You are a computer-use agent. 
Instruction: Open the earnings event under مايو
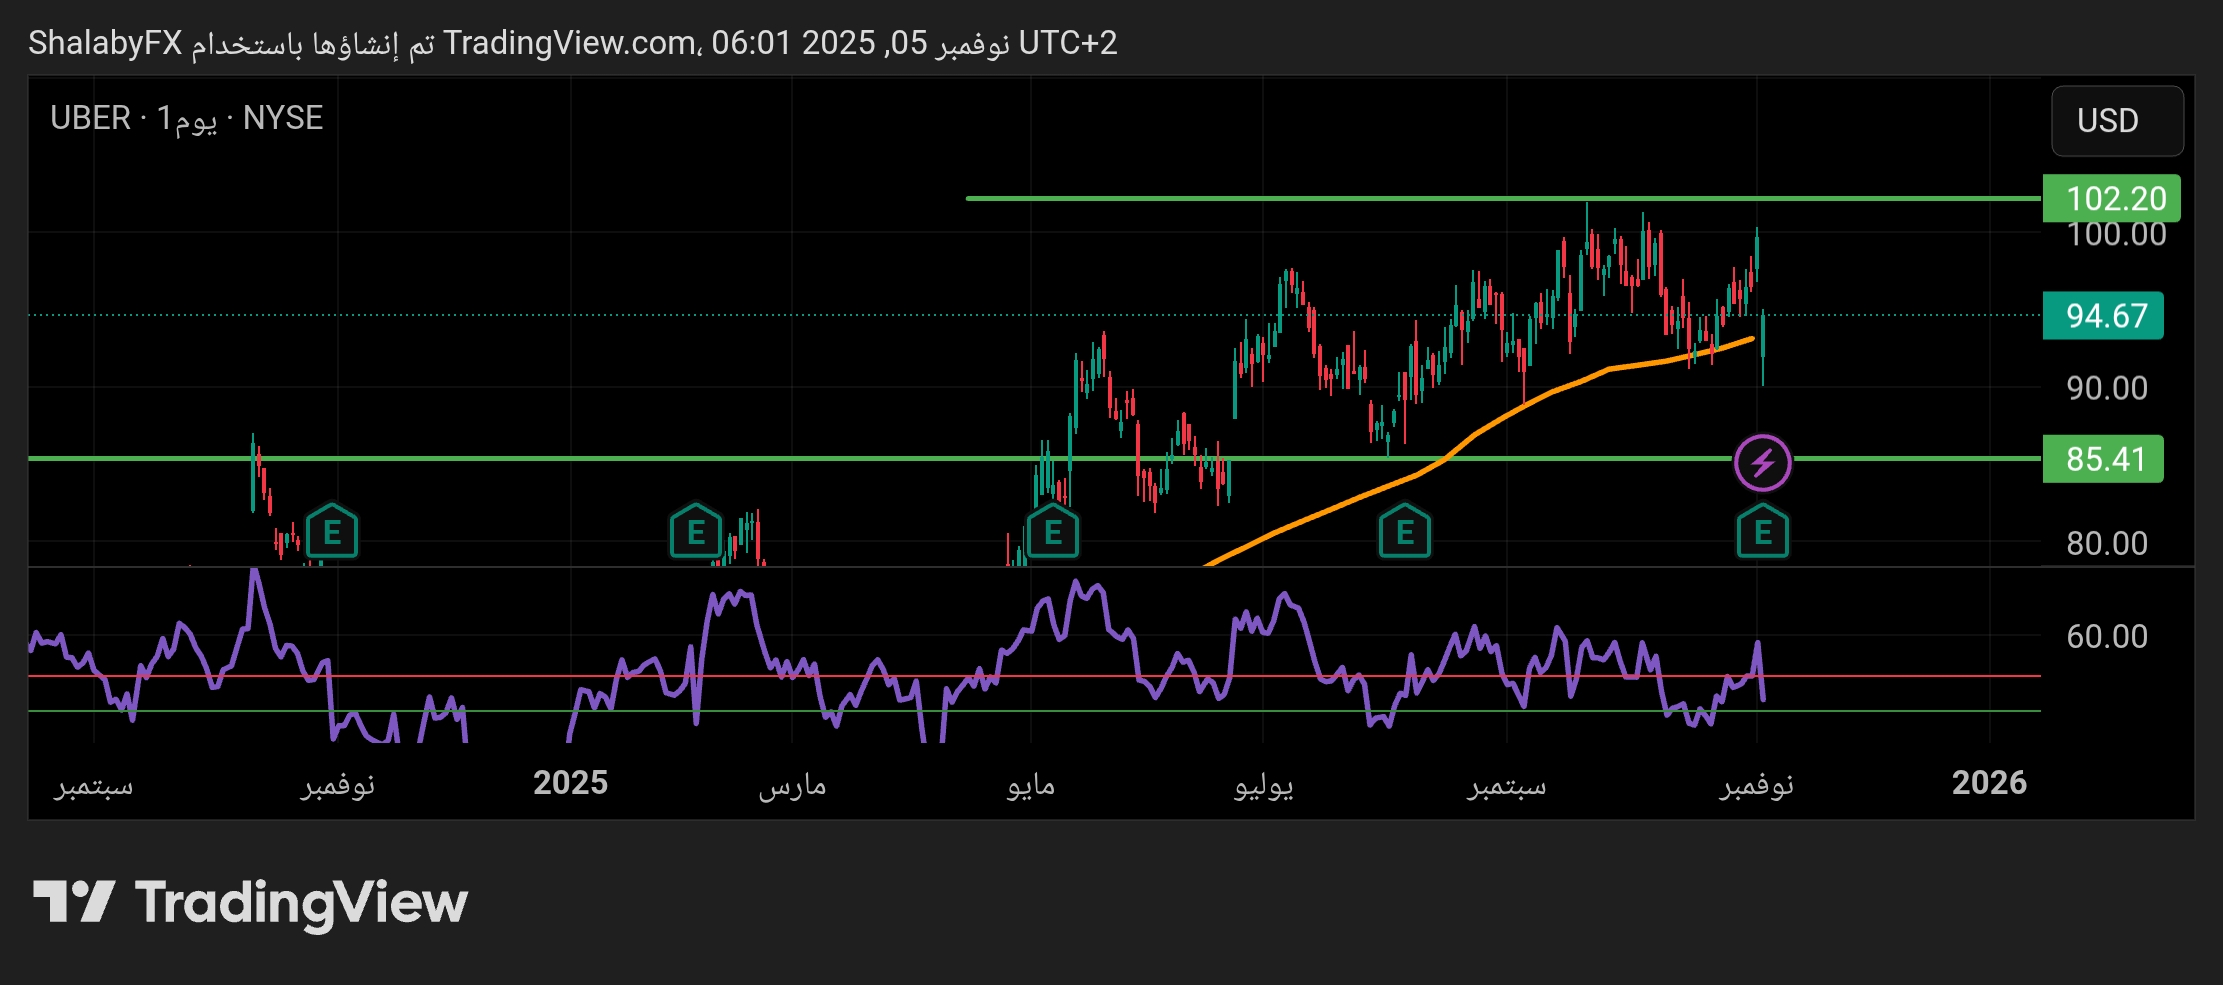click(1051, 531)
